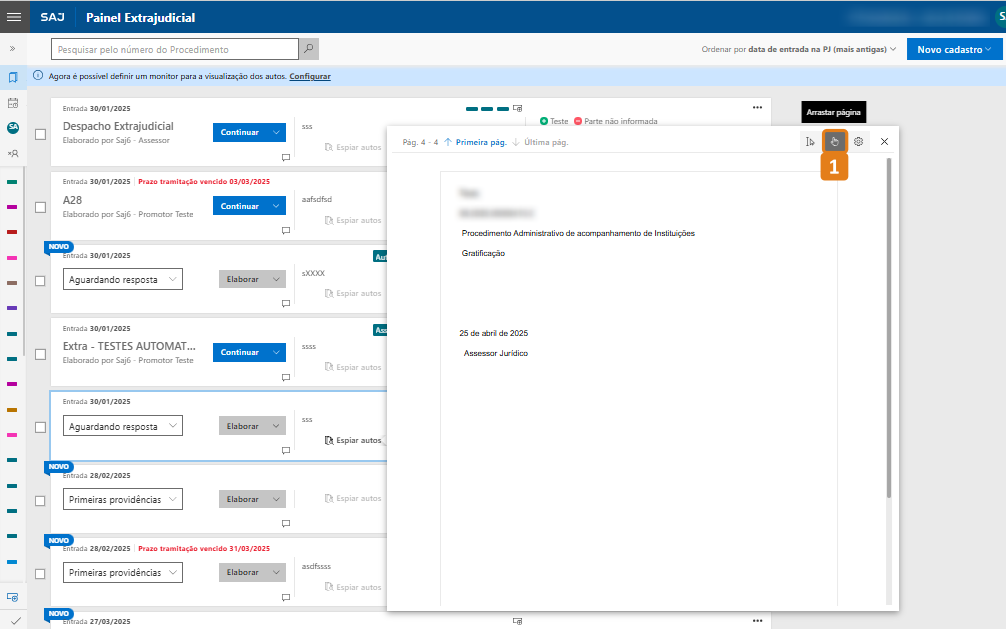Click Espiar autos on highlighted card

(x=353, y=440)
